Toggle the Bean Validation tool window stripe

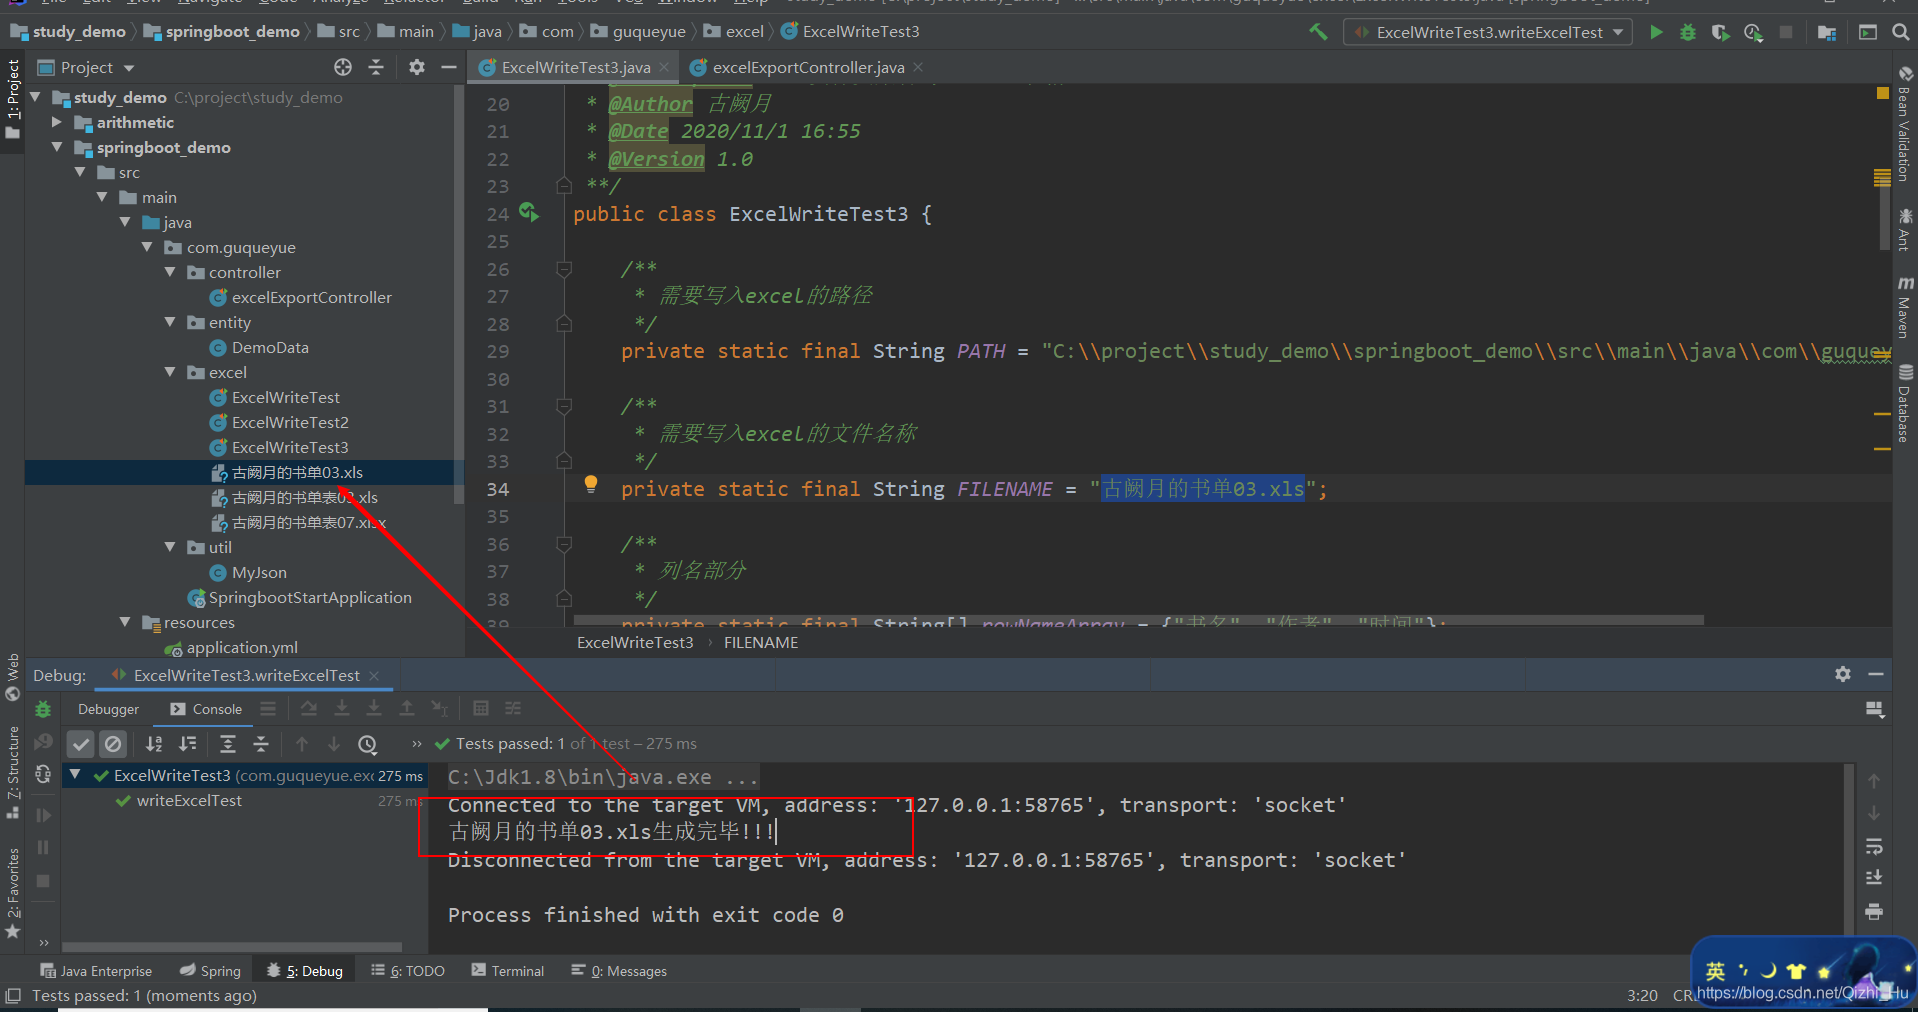(x=1904, y=124)
